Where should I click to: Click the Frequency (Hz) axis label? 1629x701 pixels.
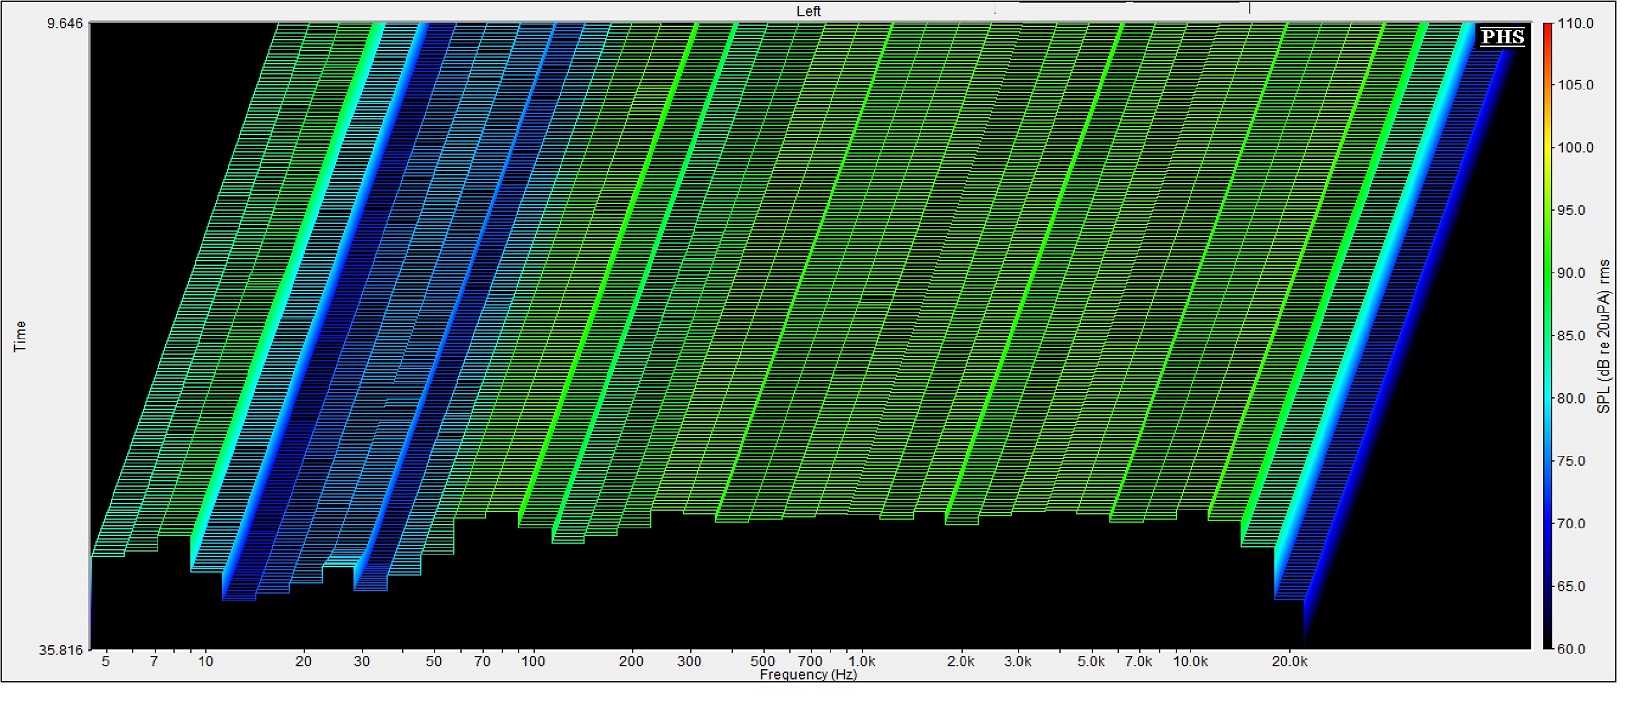pos(808,675)
